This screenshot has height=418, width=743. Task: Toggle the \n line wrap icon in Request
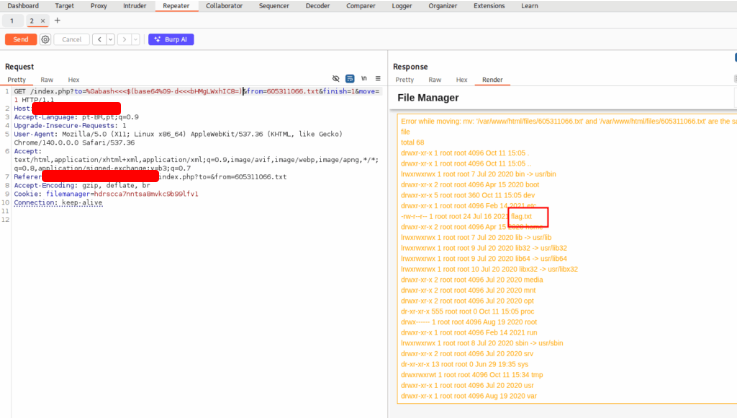click(363, 79)
